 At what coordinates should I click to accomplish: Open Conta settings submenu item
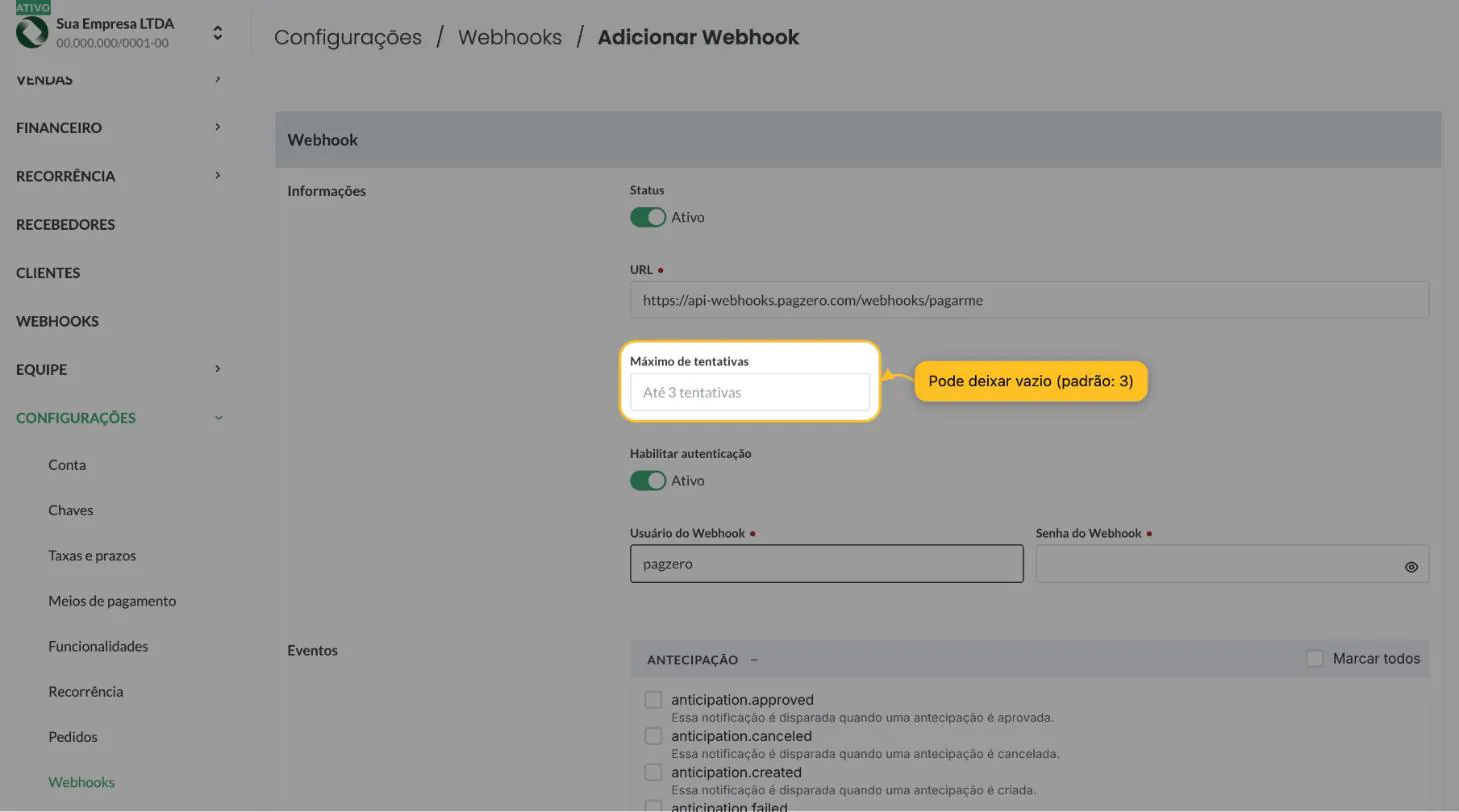[67, 465]
